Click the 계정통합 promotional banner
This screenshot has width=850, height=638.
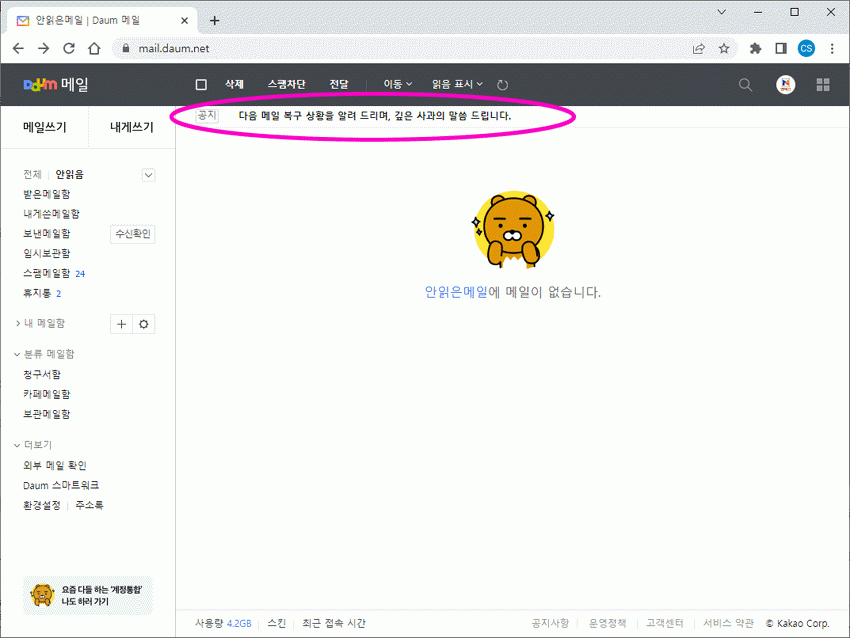pos(88,595)
